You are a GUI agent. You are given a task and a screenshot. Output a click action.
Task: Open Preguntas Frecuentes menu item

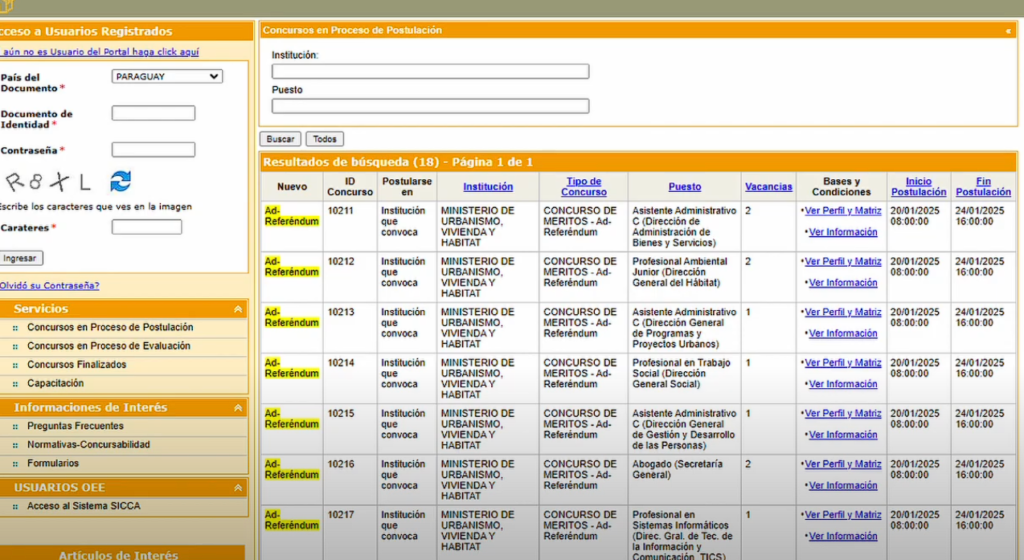click(x=75, y=426)
